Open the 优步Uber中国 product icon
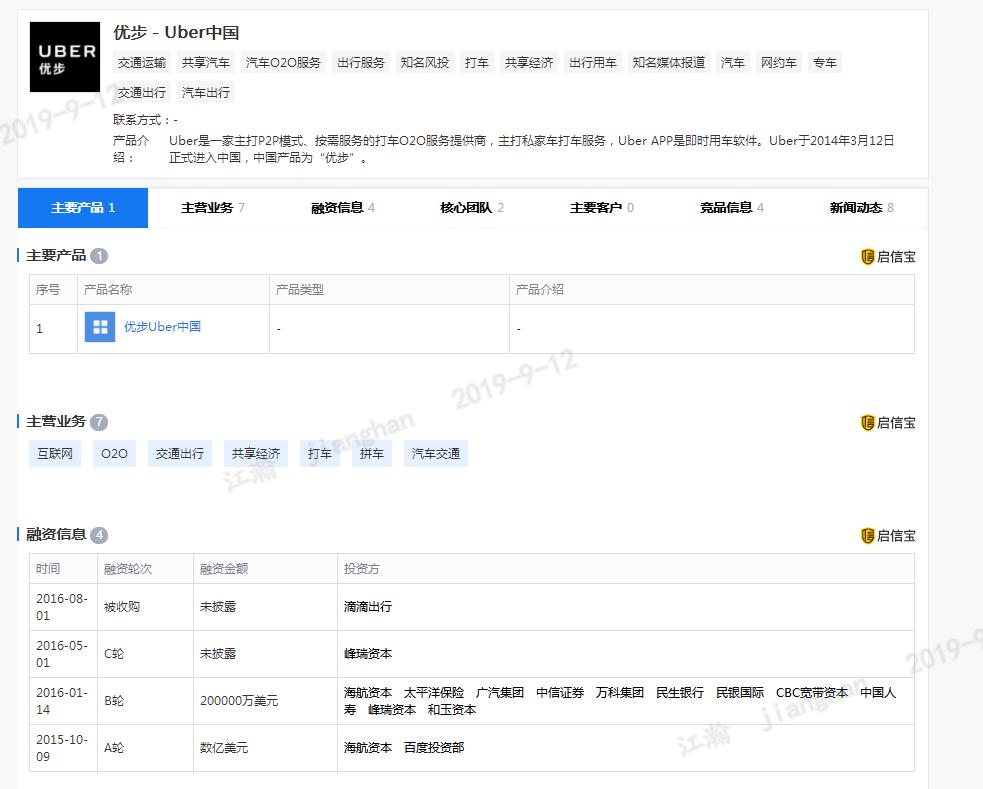This screenshot has width=983, height=789. click(x=100, y=327)
